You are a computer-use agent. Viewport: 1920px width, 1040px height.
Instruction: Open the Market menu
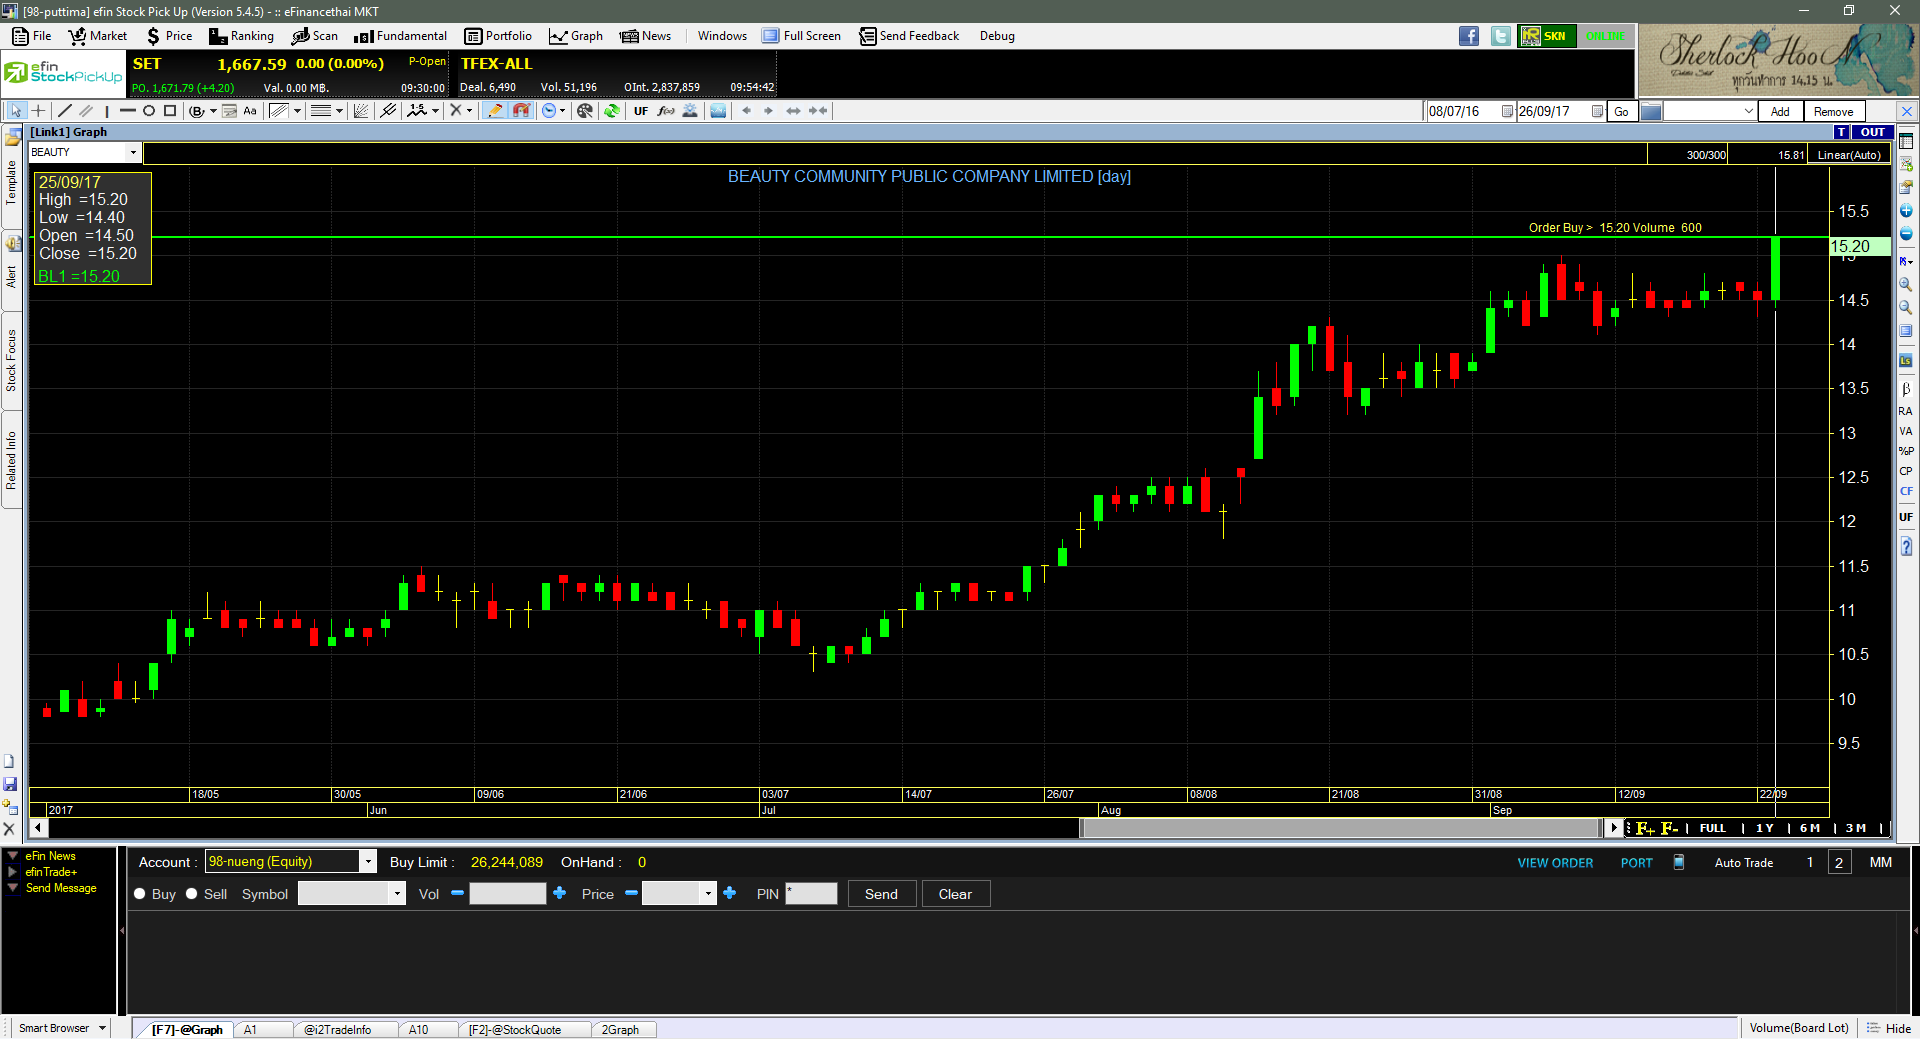97,36
